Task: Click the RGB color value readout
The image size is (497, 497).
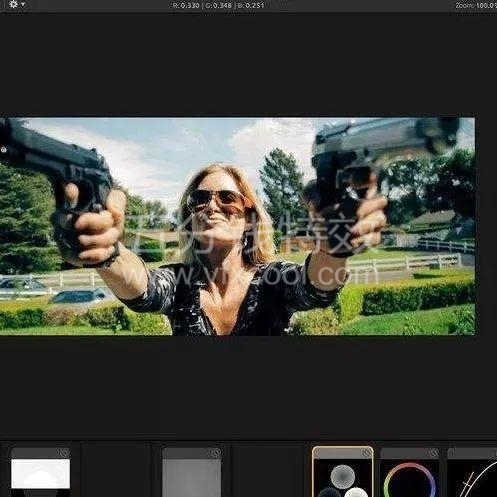Action: 219,5
